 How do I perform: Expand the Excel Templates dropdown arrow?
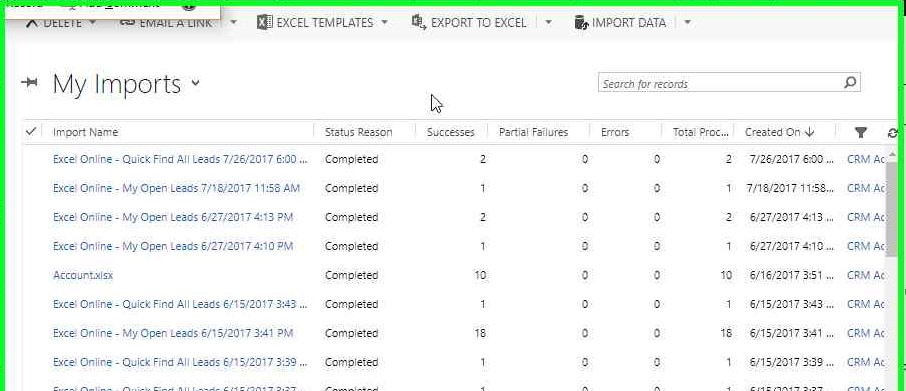click(x=384, y=23)
